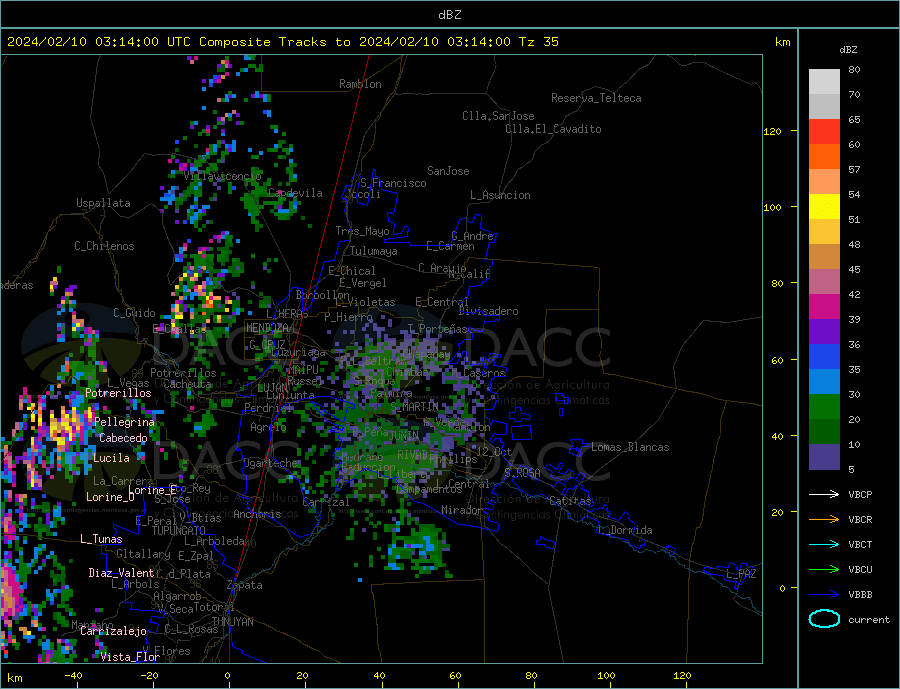
Task: Click the cyan 'current' ellipse symbol in the legend
Action: (x=824, y=619)
